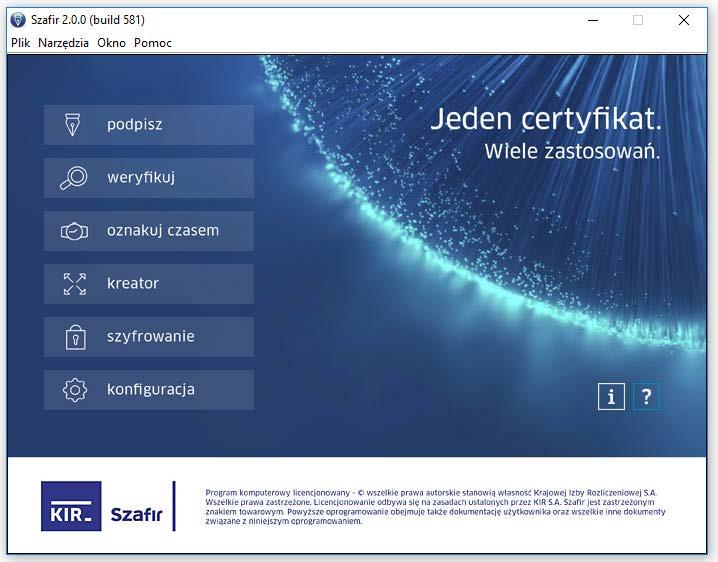Select the weryfikuj button label
Screen dimensions: 718x562
click(x=141, y=178)
